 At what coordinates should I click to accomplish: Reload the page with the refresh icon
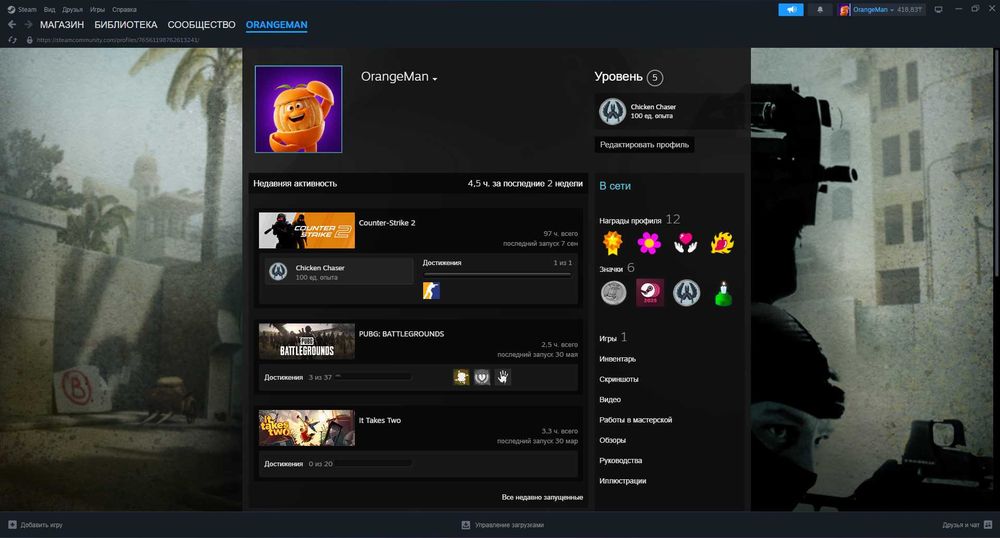(12, 40)
